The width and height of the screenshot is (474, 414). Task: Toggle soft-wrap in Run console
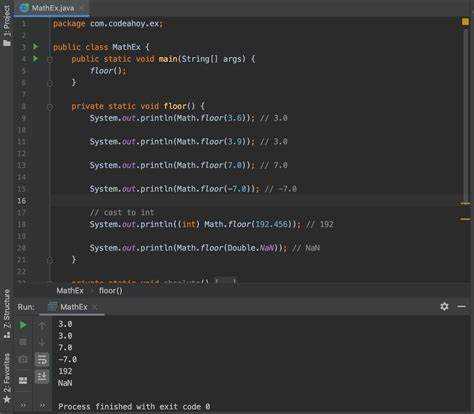[x=42, y=360]
